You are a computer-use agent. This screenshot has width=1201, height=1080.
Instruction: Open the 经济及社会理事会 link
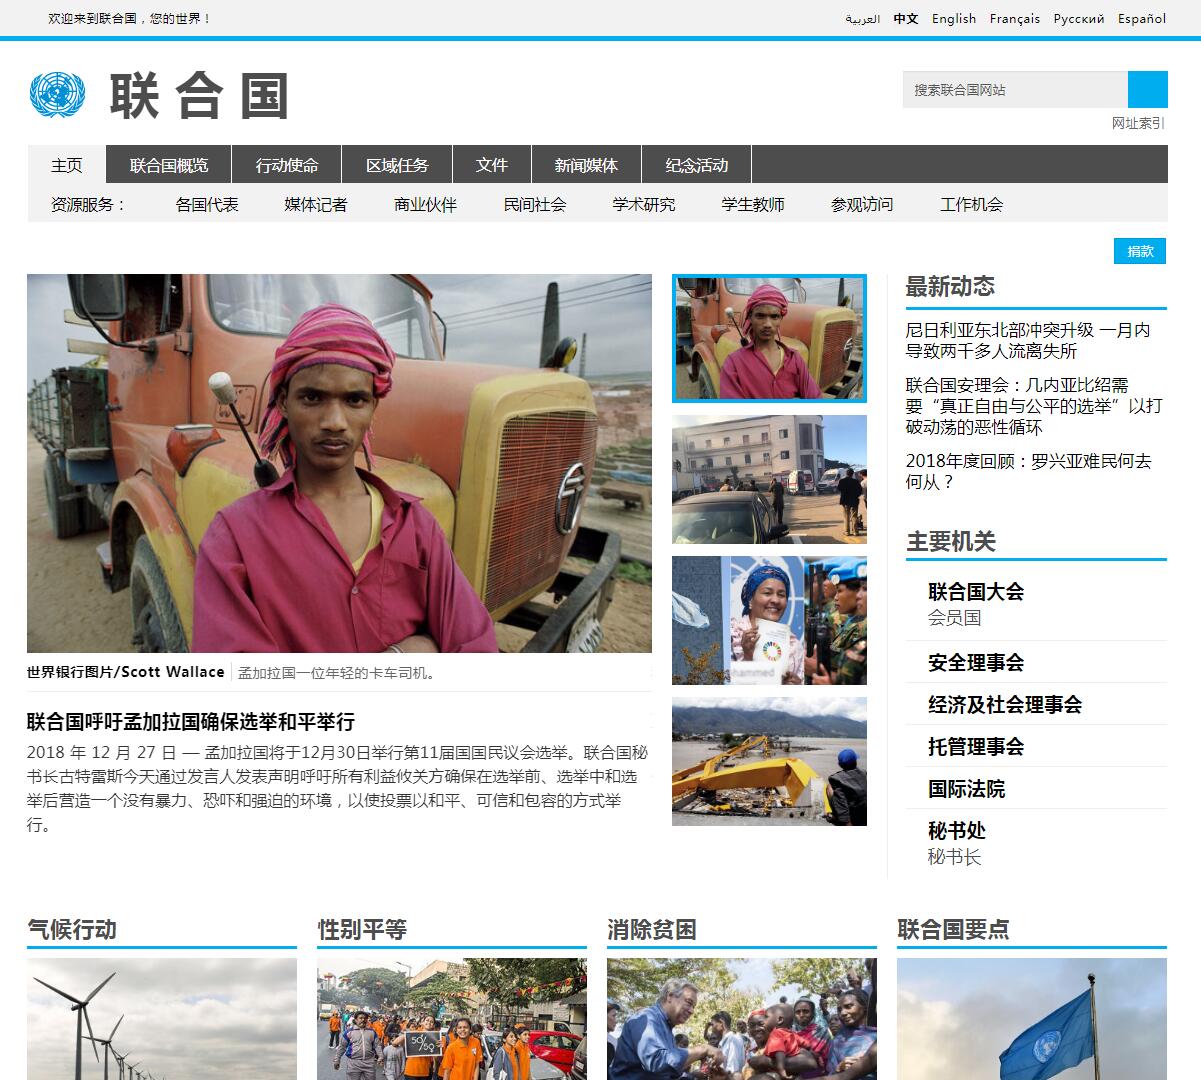(x=1005, y=704)
